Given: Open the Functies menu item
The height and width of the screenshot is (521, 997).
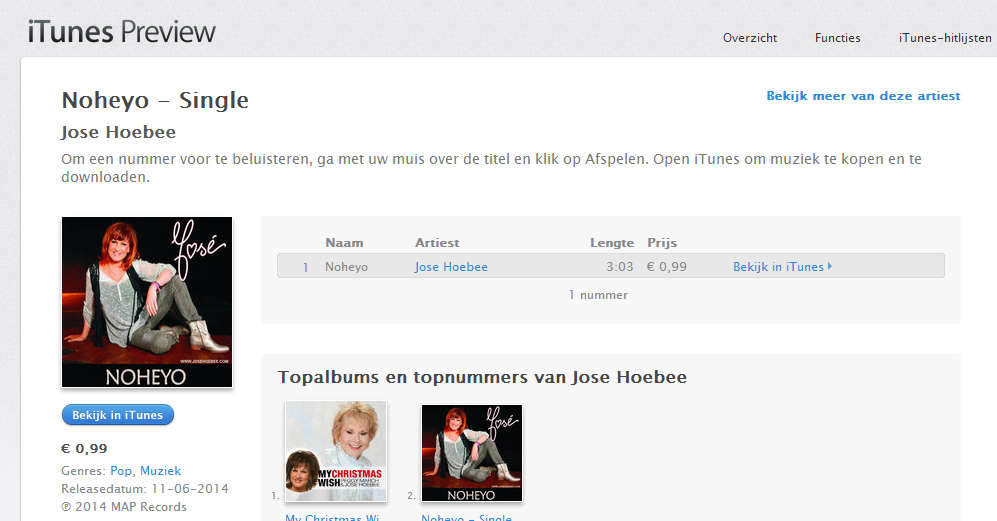Looking at the screenshot, I should pos(837,38).
